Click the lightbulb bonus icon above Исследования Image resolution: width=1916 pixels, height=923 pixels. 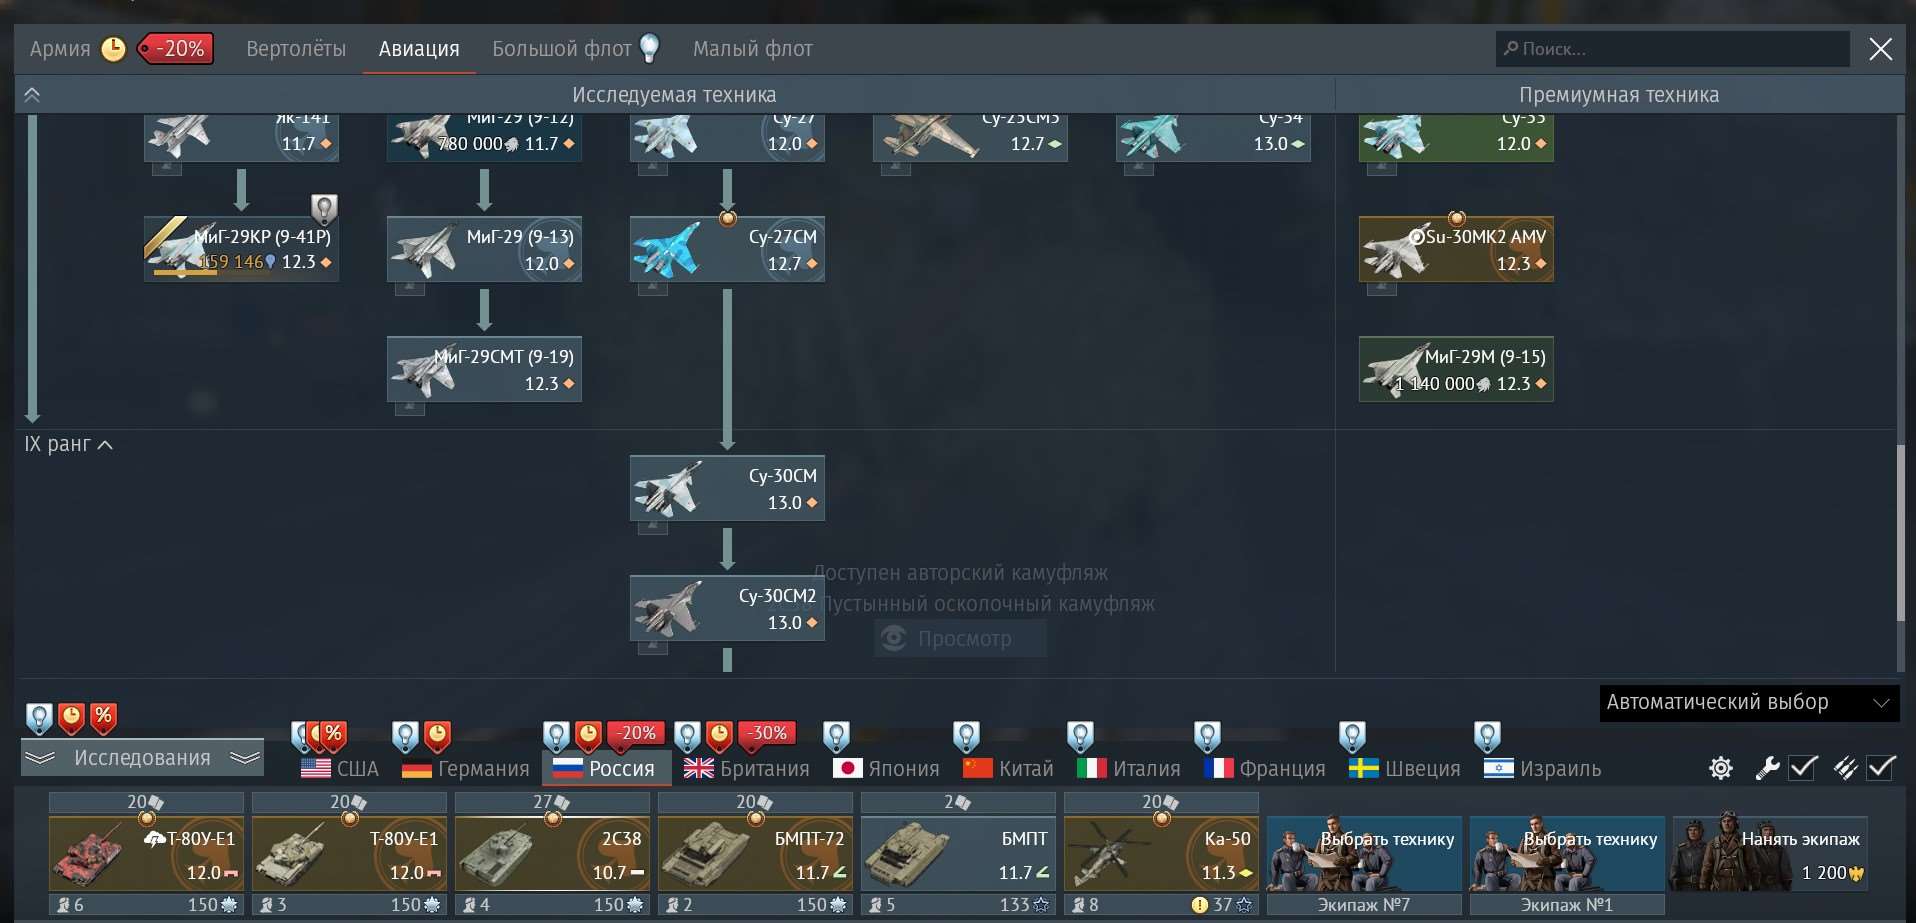pyautogui.click(x=39, y=718)
